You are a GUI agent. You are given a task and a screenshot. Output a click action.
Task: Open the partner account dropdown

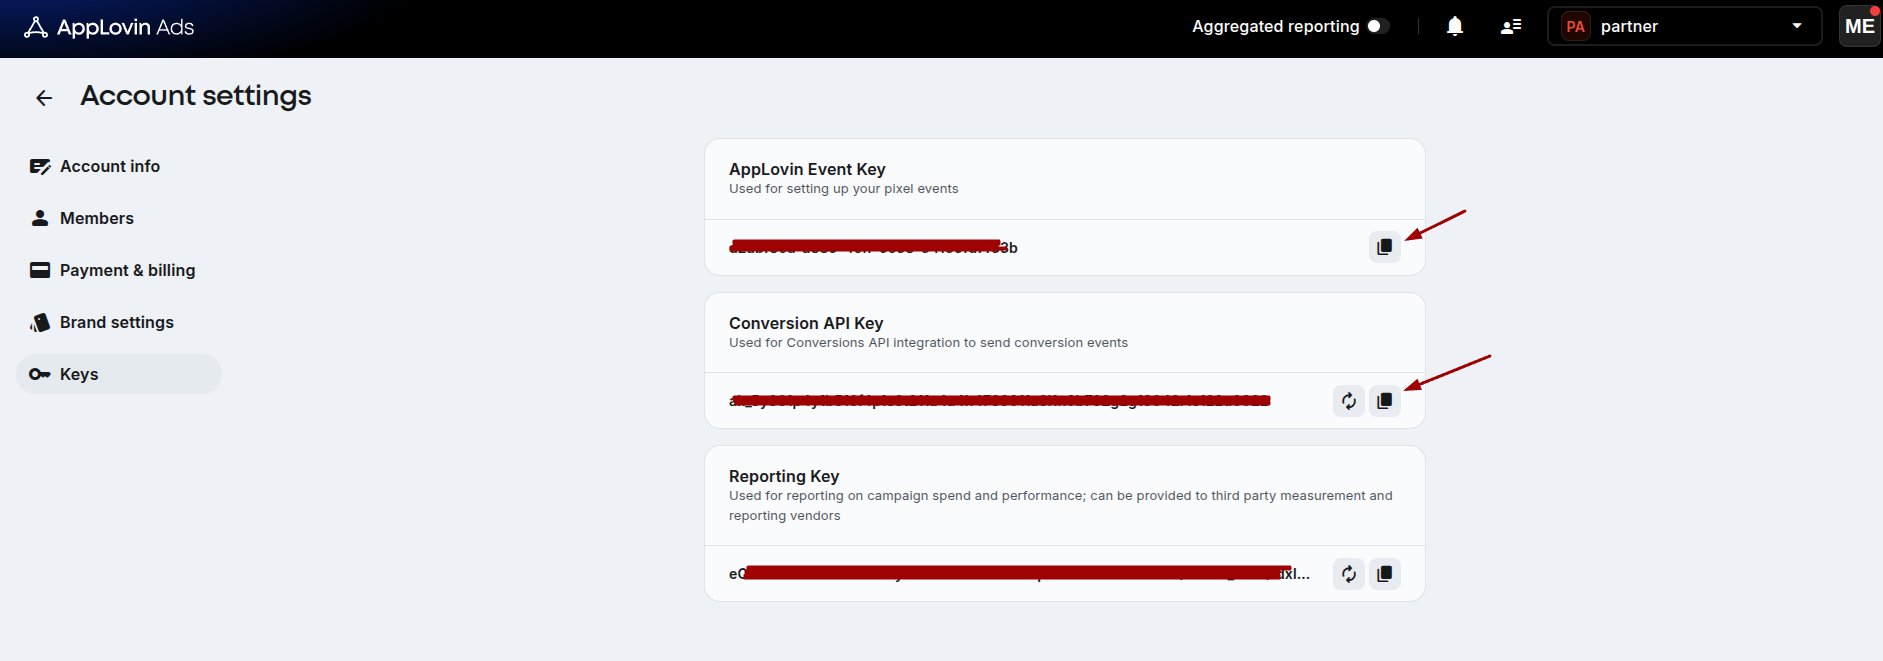coord(1684,26)
